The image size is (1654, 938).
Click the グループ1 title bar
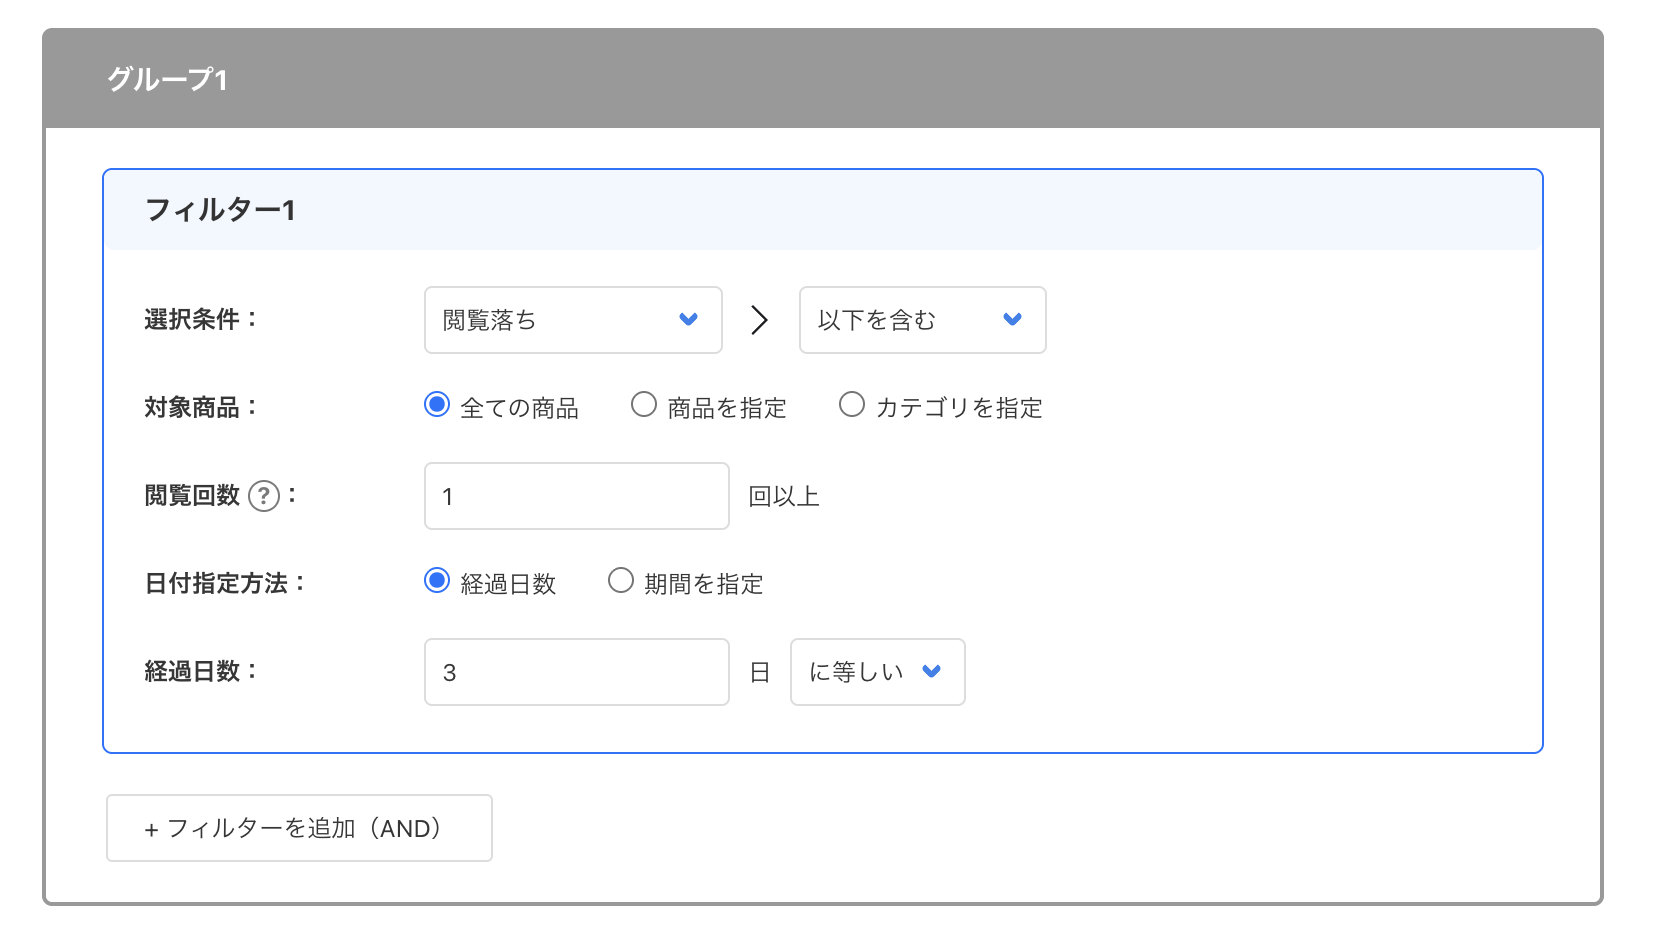(x=827, y=79)
